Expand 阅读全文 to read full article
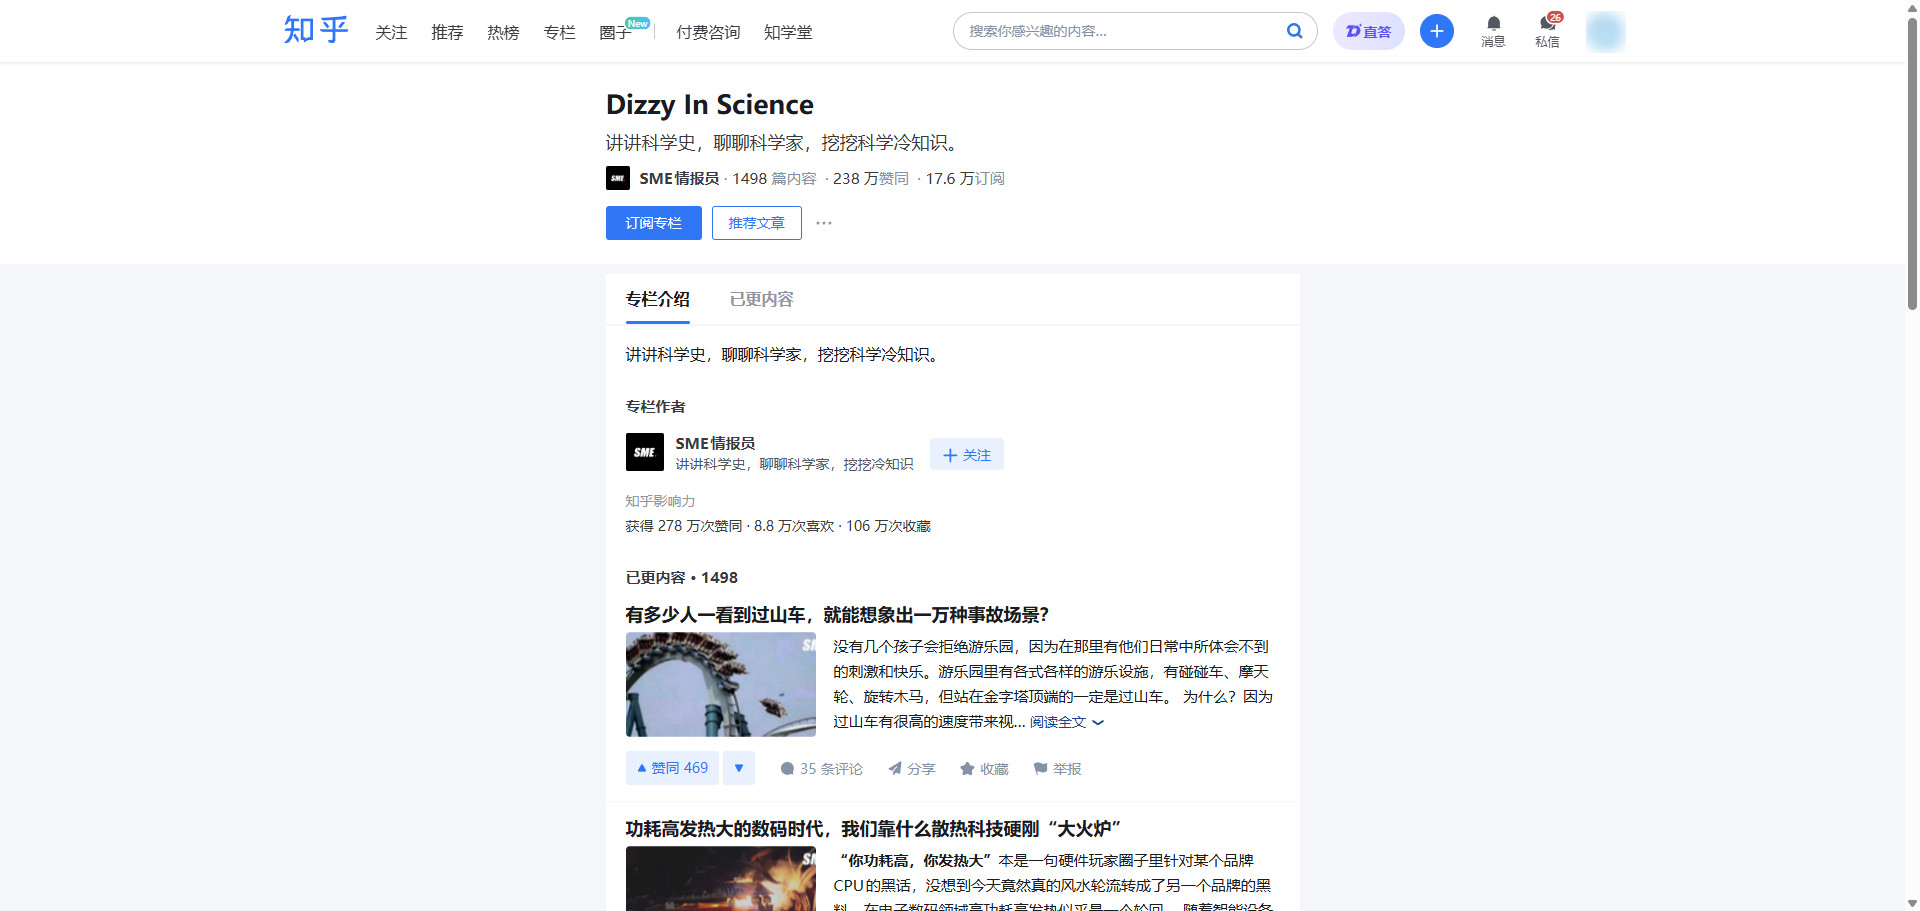This screenshot has height=911, width=1920. 1066,722
